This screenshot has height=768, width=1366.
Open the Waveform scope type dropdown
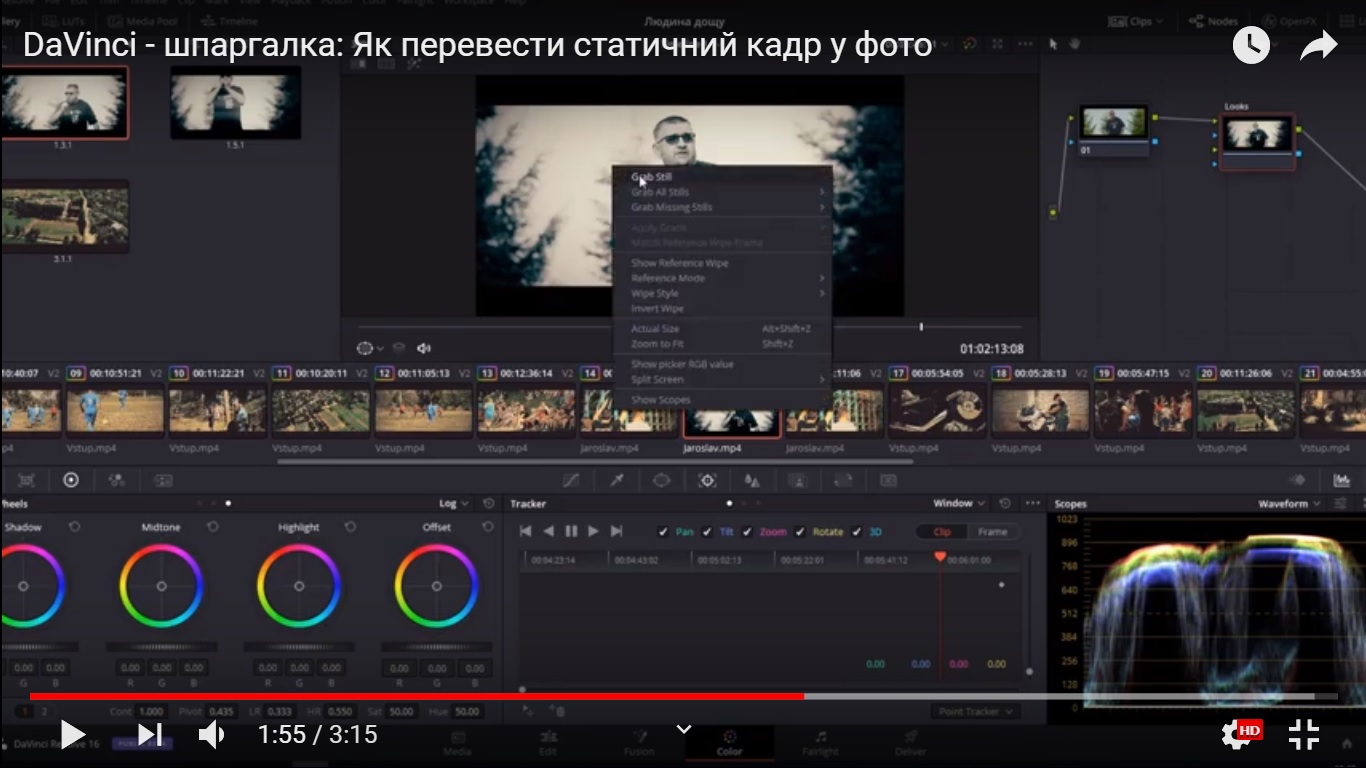(x=1289, y=504)
